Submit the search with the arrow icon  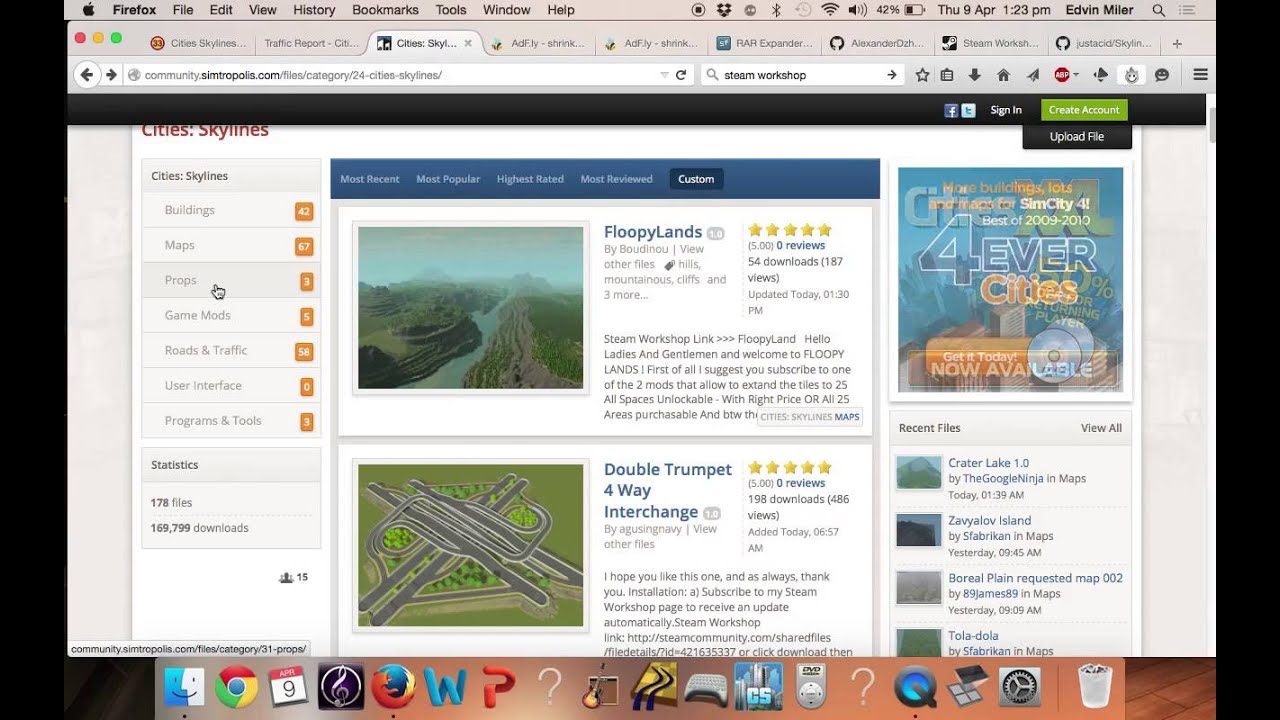click(x=891, y=75)
